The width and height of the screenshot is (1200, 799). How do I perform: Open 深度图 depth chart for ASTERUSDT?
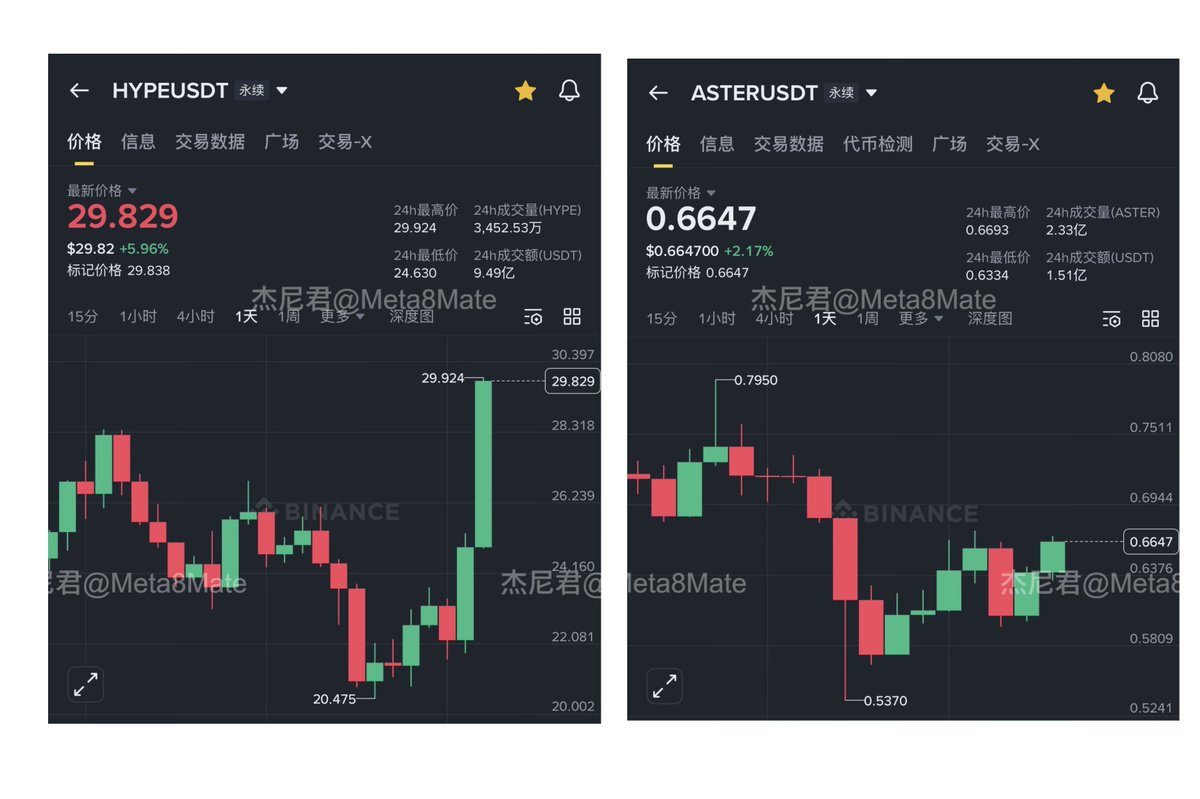click(989, 319)
